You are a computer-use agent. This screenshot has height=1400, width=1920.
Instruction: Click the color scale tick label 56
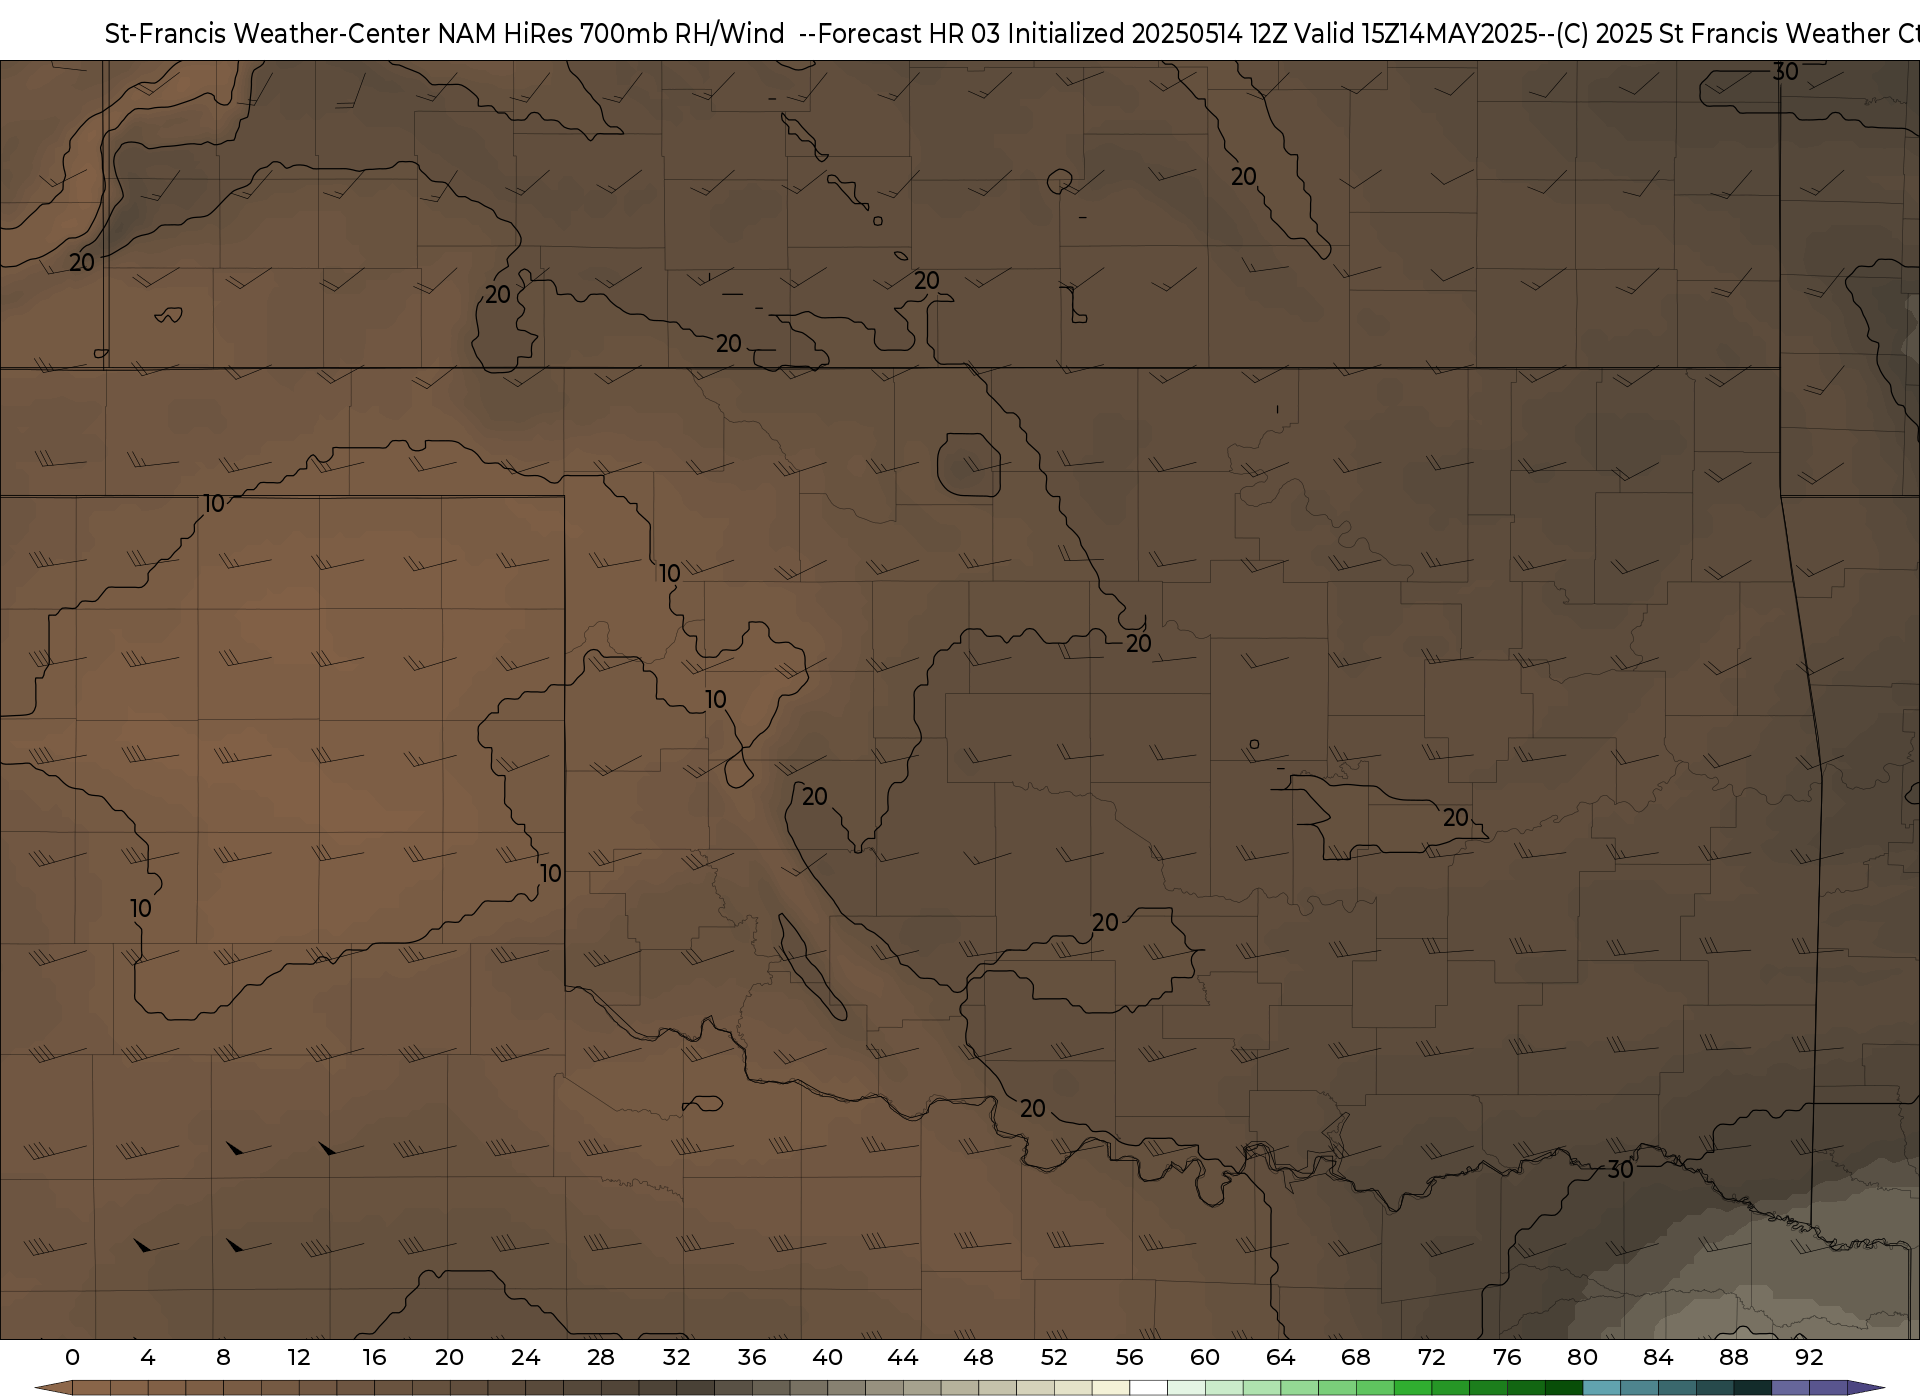[x=1130, y=1357]
